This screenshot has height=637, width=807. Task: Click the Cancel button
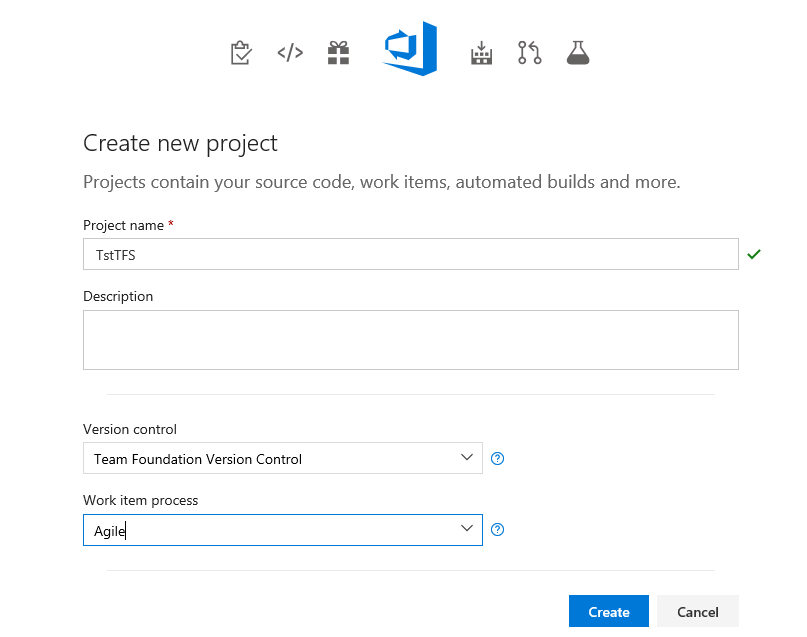click(x=697, y=611)
